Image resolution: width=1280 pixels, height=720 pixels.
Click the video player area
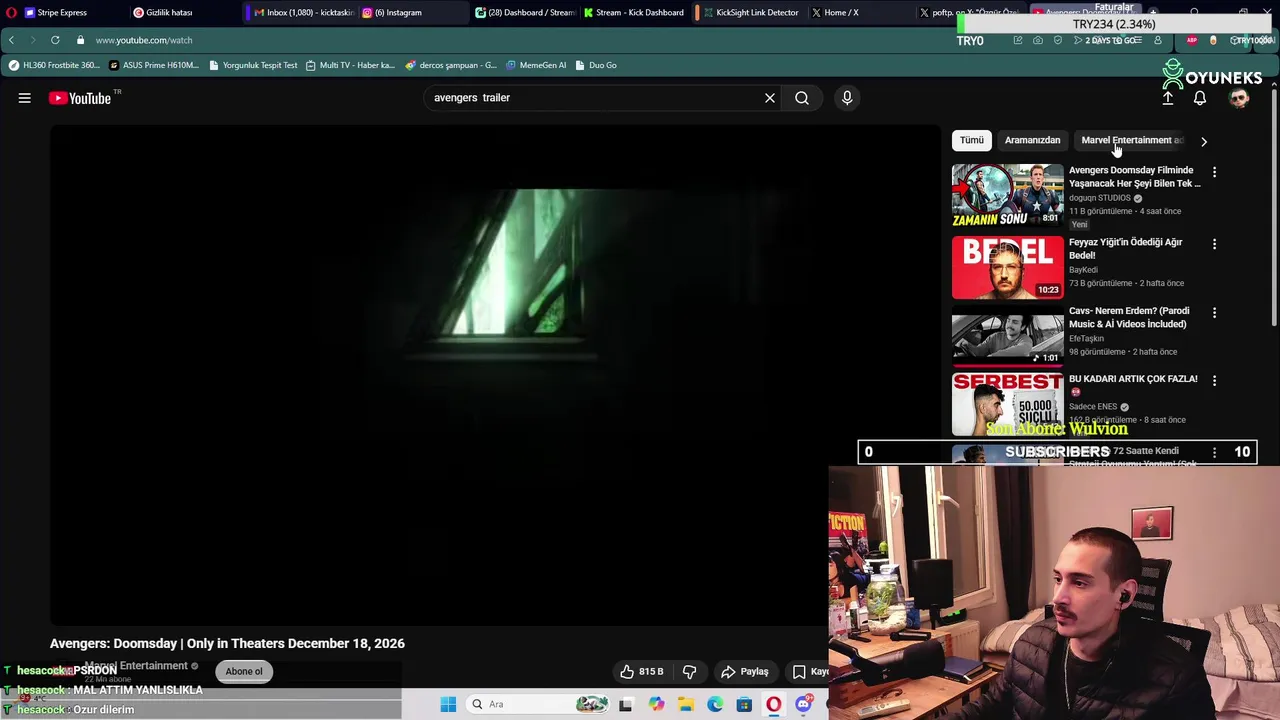pyautogui.click(x=495, y=375)
